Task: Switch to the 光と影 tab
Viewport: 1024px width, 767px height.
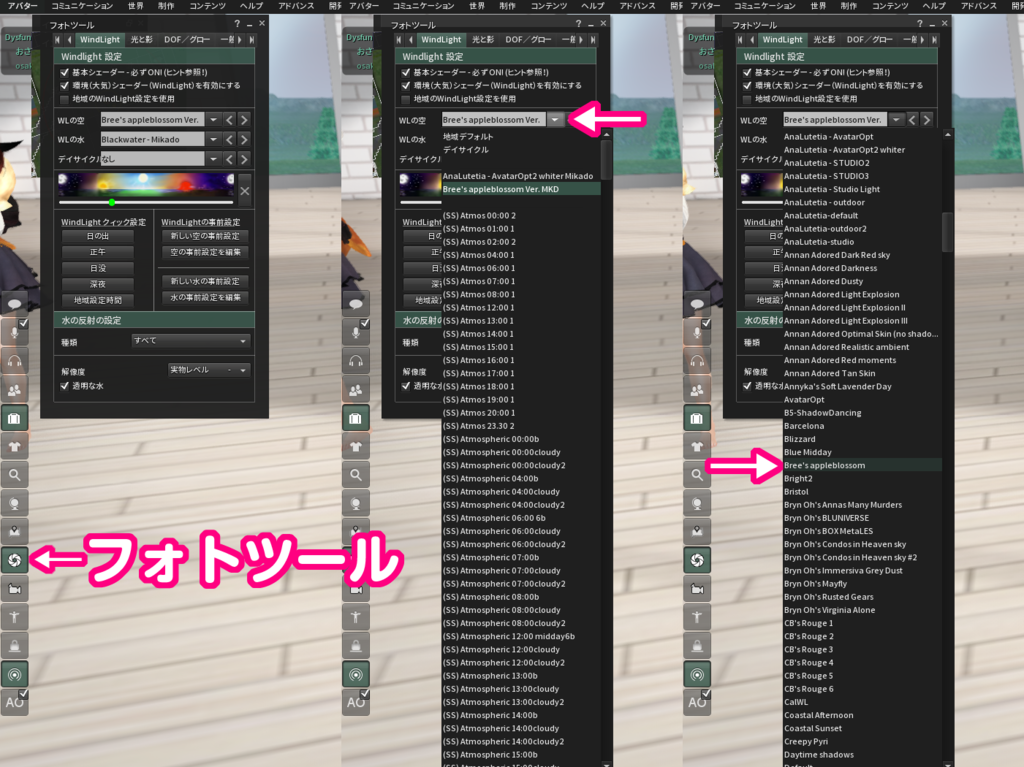Action: tap(142, 39)
